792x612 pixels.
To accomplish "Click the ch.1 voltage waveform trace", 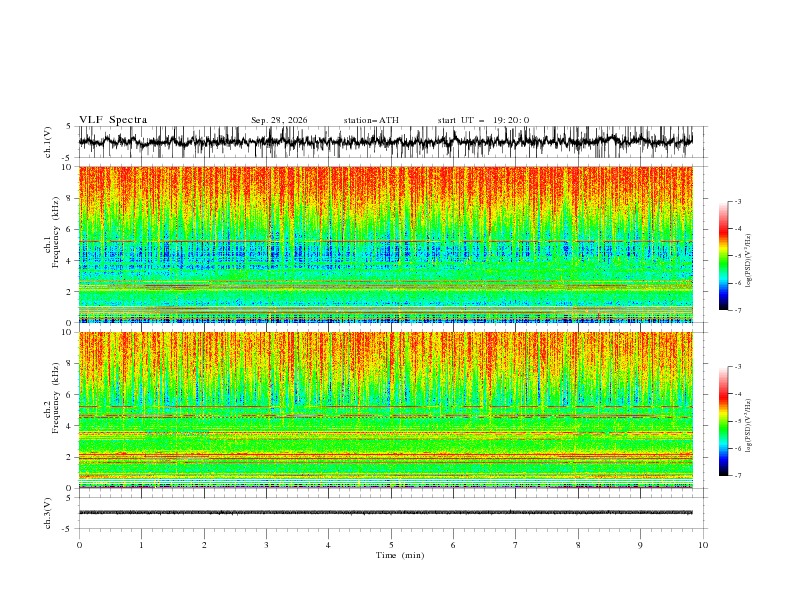I will click(x=385, y=141).
